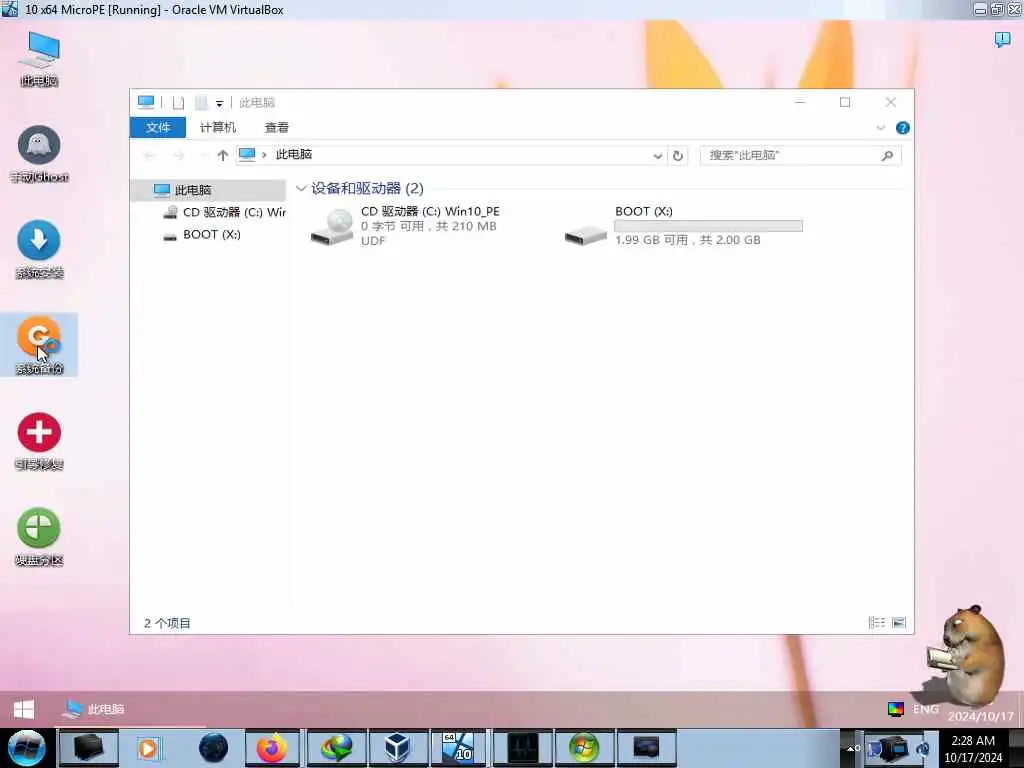
Task: Click BOOT (X:) capacity usage bar
Action: tap(709, 226)
